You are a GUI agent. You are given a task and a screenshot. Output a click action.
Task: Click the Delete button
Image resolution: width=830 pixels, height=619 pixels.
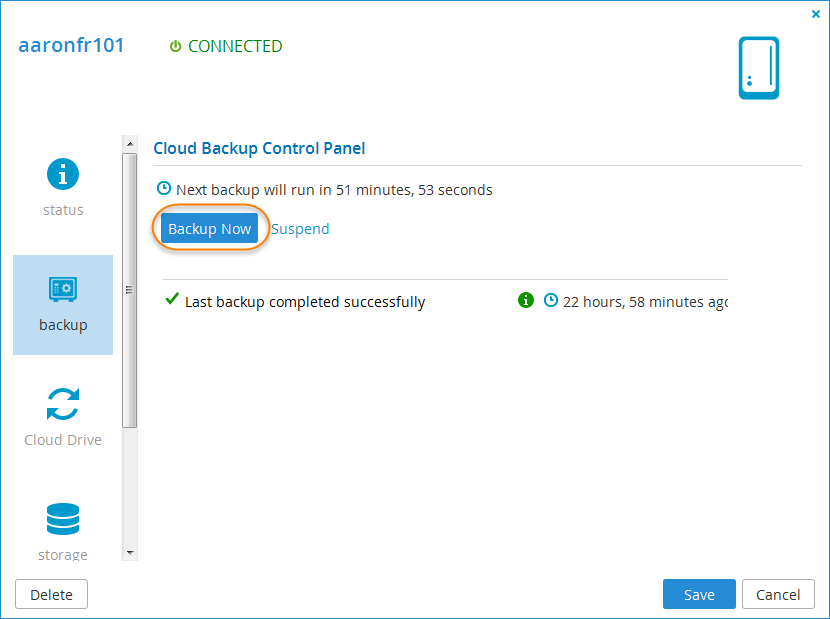tap(51, 594)
